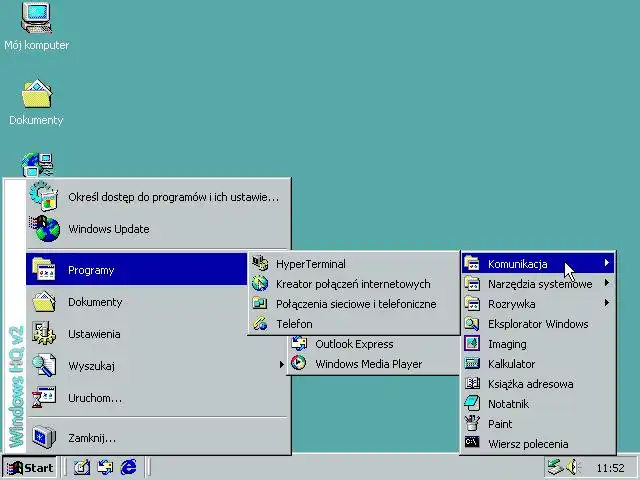Screen dimensions: 640x480
Task: Click the Imaging text label
Action: pyautogui.click(x=507, y=344)
